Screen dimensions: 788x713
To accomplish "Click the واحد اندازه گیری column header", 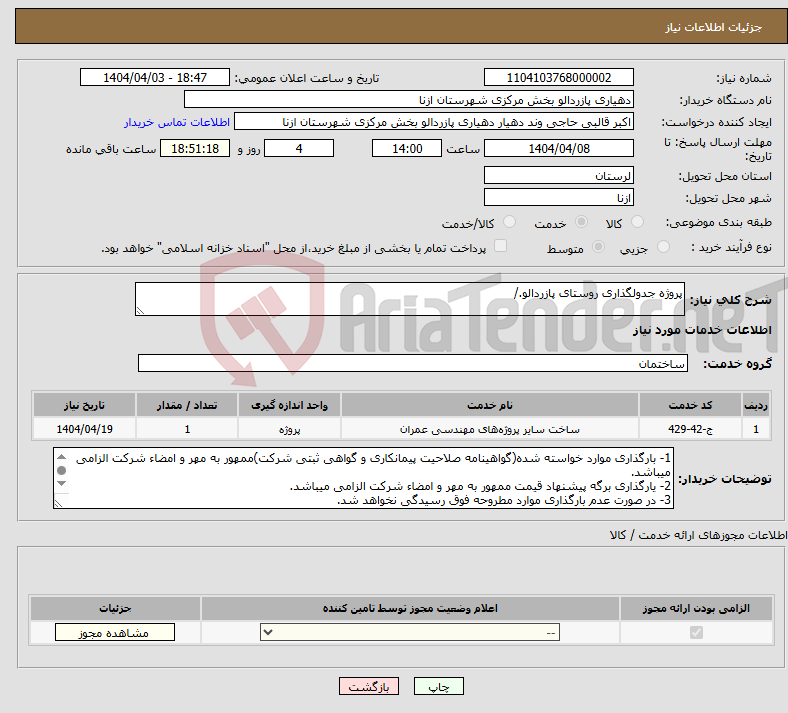I will [x=289, y=405].
